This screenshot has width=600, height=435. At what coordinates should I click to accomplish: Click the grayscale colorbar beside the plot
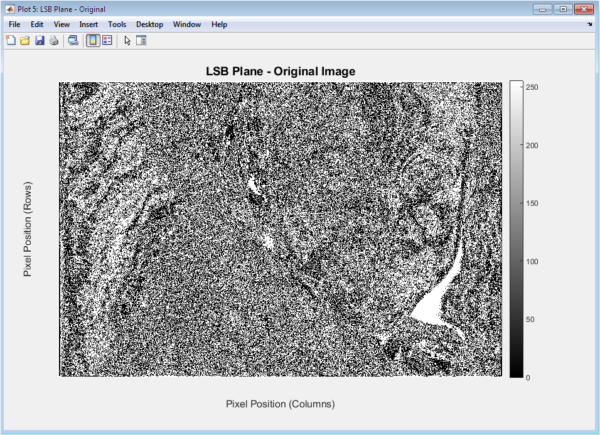(x=516, y=229)
